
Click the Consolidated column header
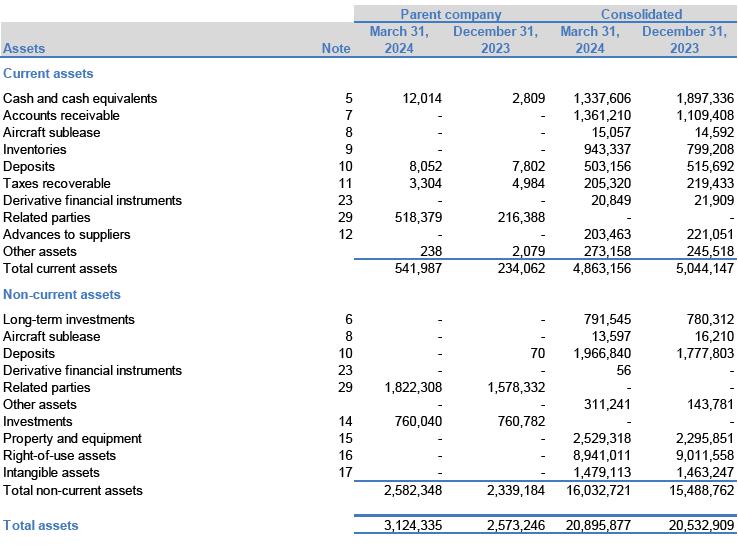point(641,14)
